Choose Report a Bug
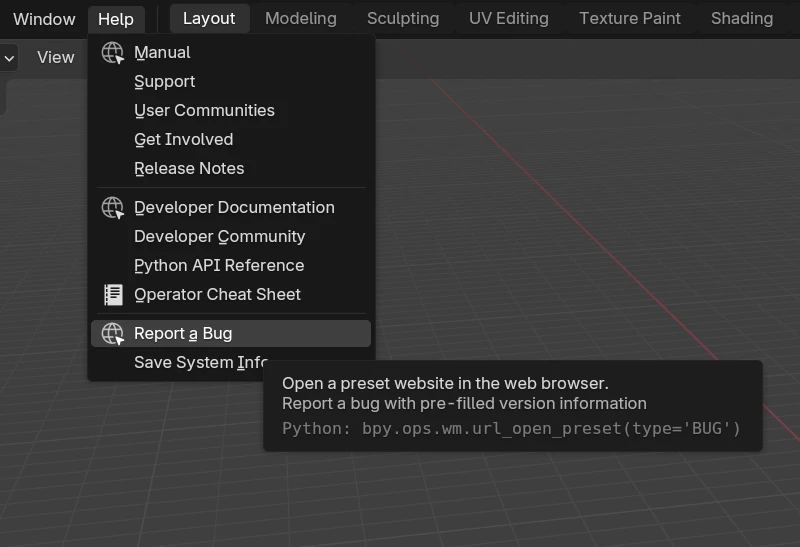Screen dimensions: 800x547 pos(231,334)
